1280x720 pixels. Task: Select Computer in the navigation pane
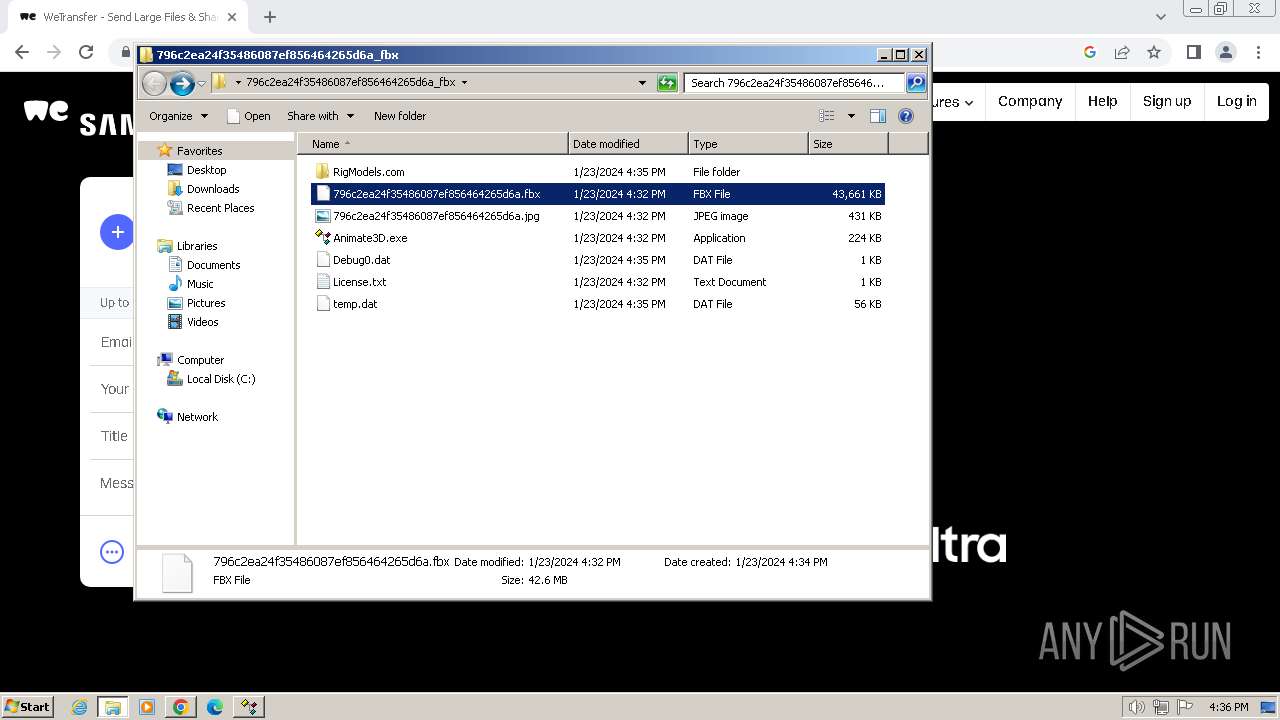coord(200,360)
